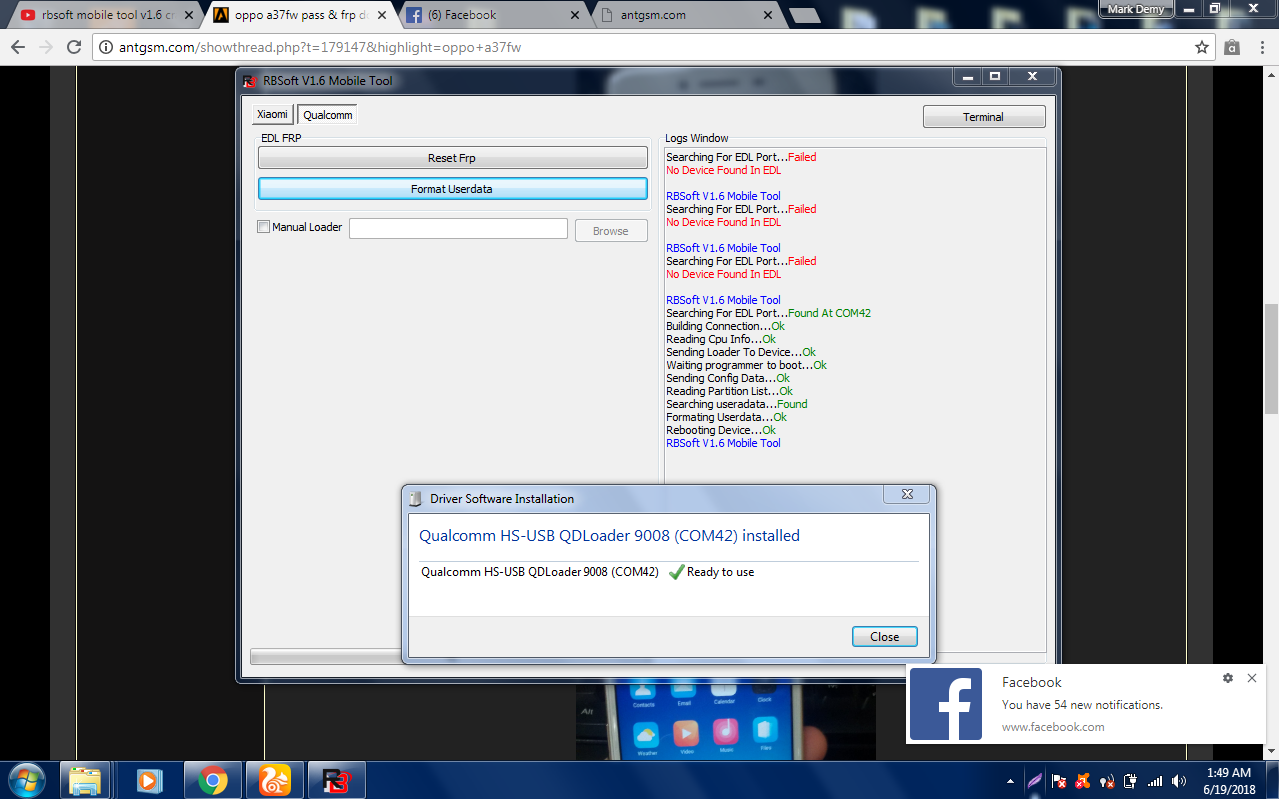Image resolution: width=1279 pixels, height=799 pixels.
Task: View site information icon in address bar
Action: tap(104, 47)
